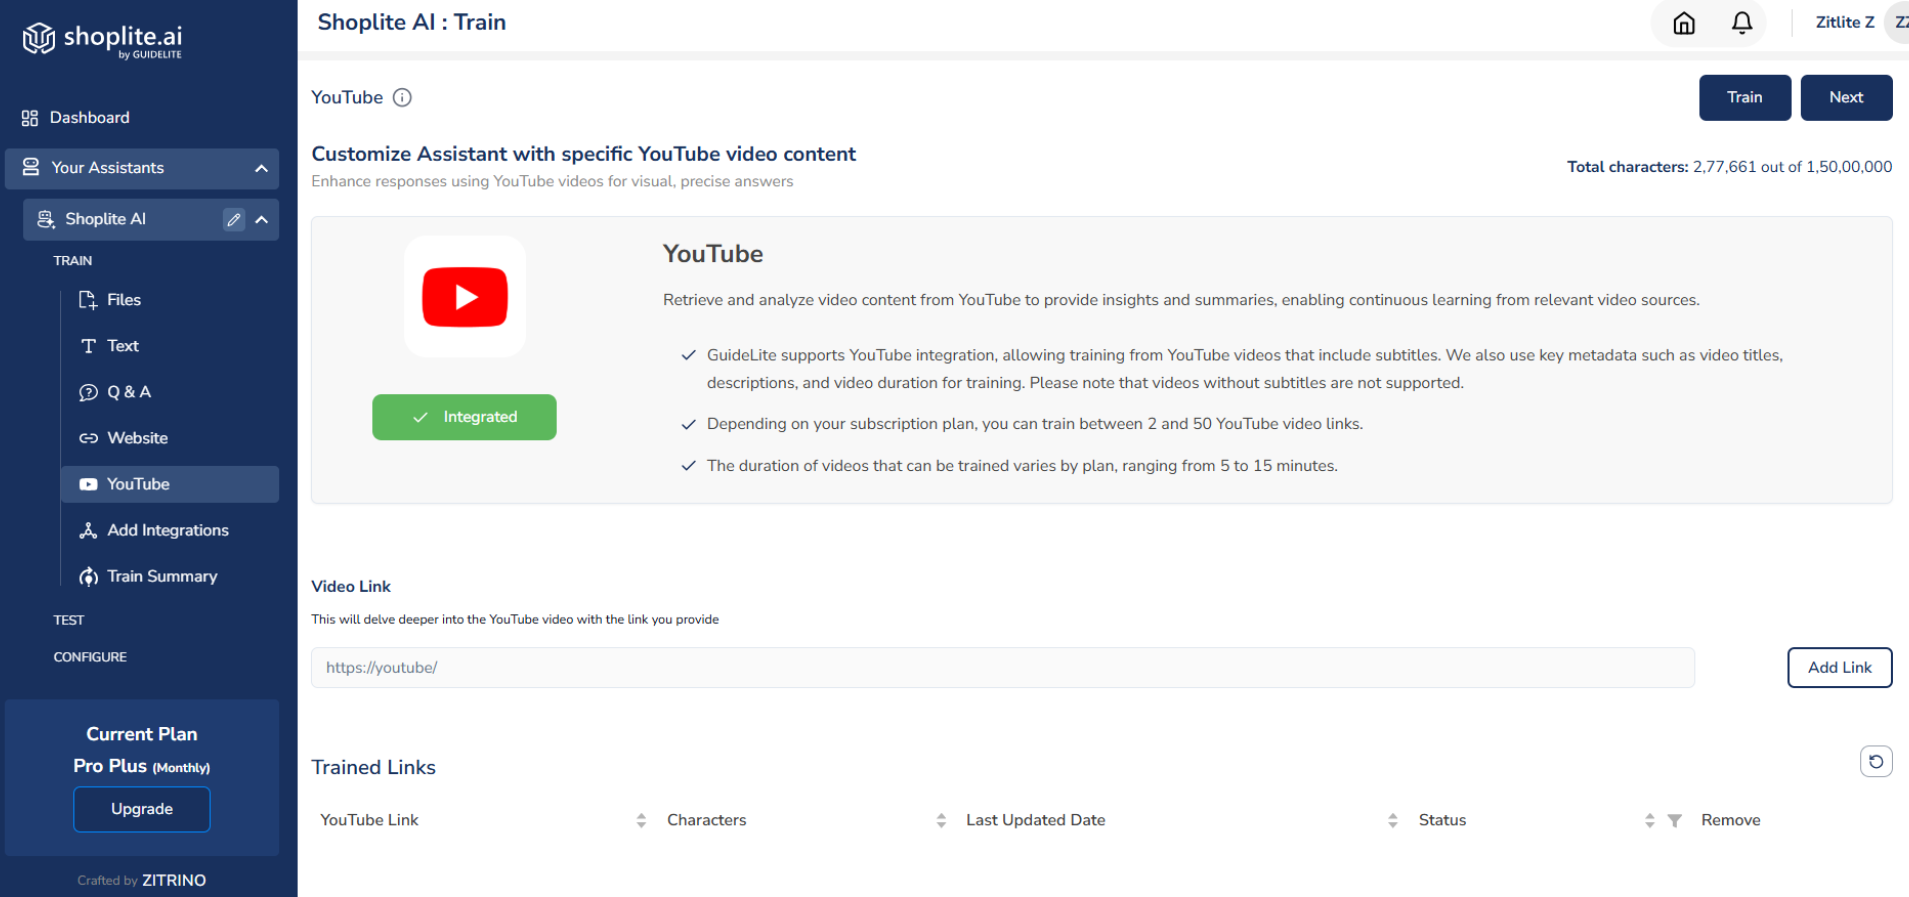Click the Remove column header
The height and width of the screenshot is (897, 1909).
tap(1731, 820)
